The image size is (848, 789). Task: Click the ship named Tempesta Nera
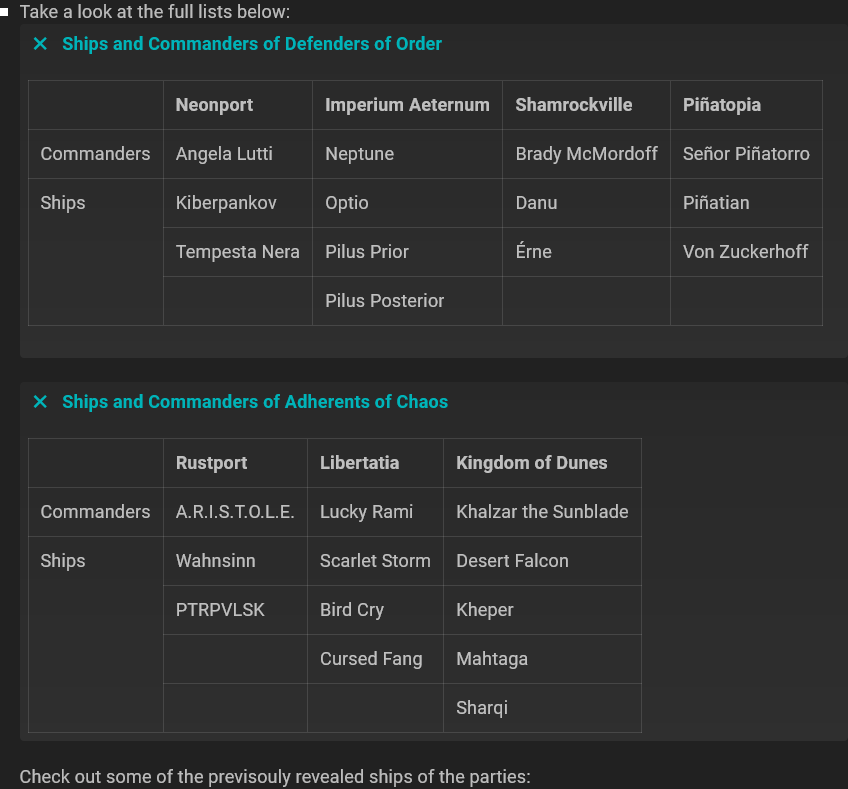pyautogui.click(x=237, y=251)
